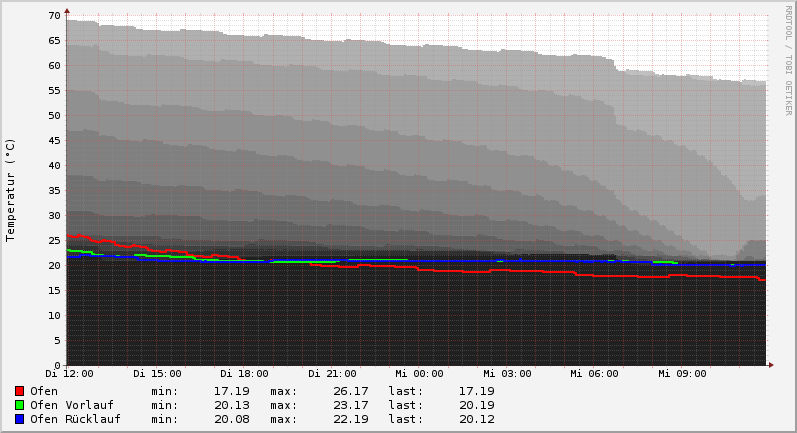Screen dimensions: 797x433
Task: Select the Ofen label beside the red swatch
Action: (44, 391)
